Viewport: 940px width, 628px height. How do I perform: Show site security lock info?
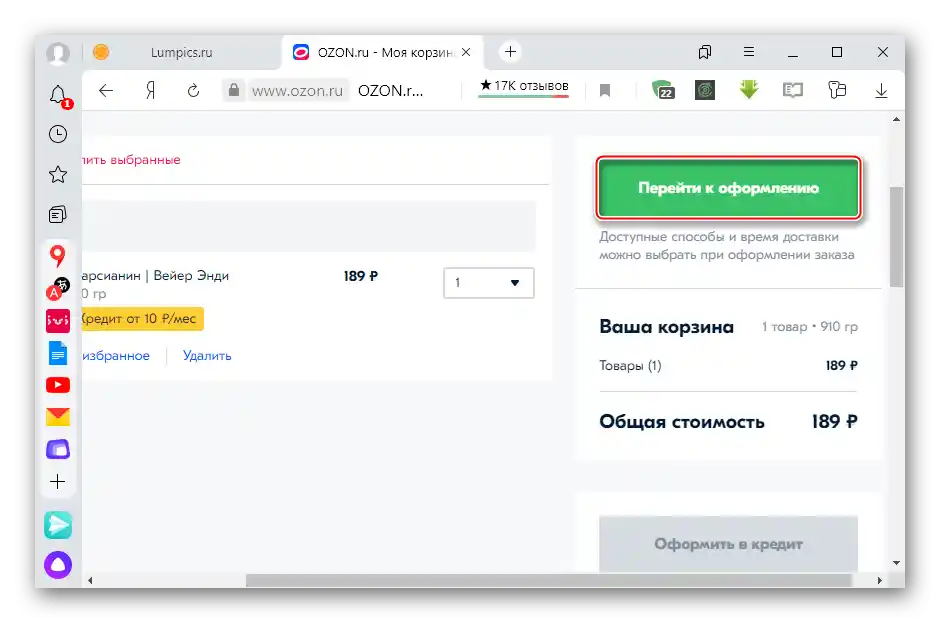(234, 90)
